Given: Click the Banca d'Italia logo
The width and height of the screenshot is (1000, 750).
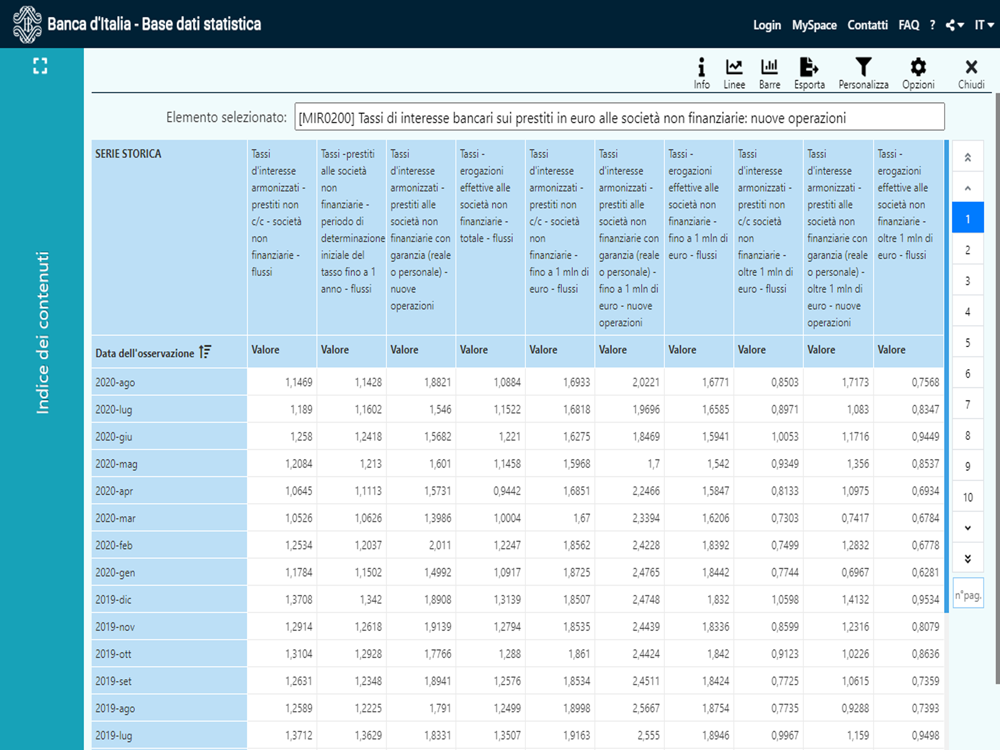Looking at the screenshot, I should (x=26, y=24).
